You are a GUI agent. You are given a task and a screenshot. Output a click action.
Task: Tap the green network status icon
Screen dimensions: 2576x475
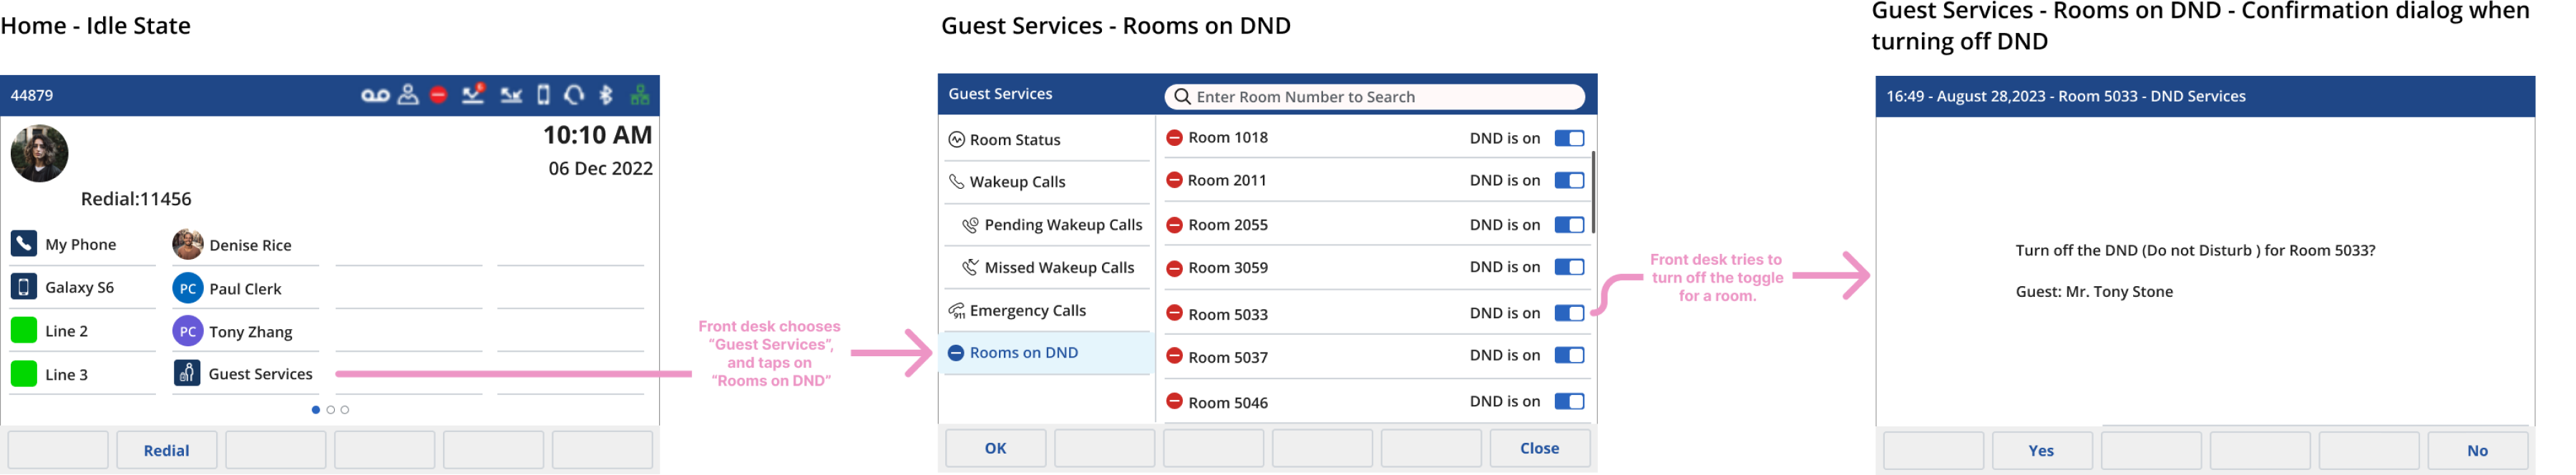639,96
